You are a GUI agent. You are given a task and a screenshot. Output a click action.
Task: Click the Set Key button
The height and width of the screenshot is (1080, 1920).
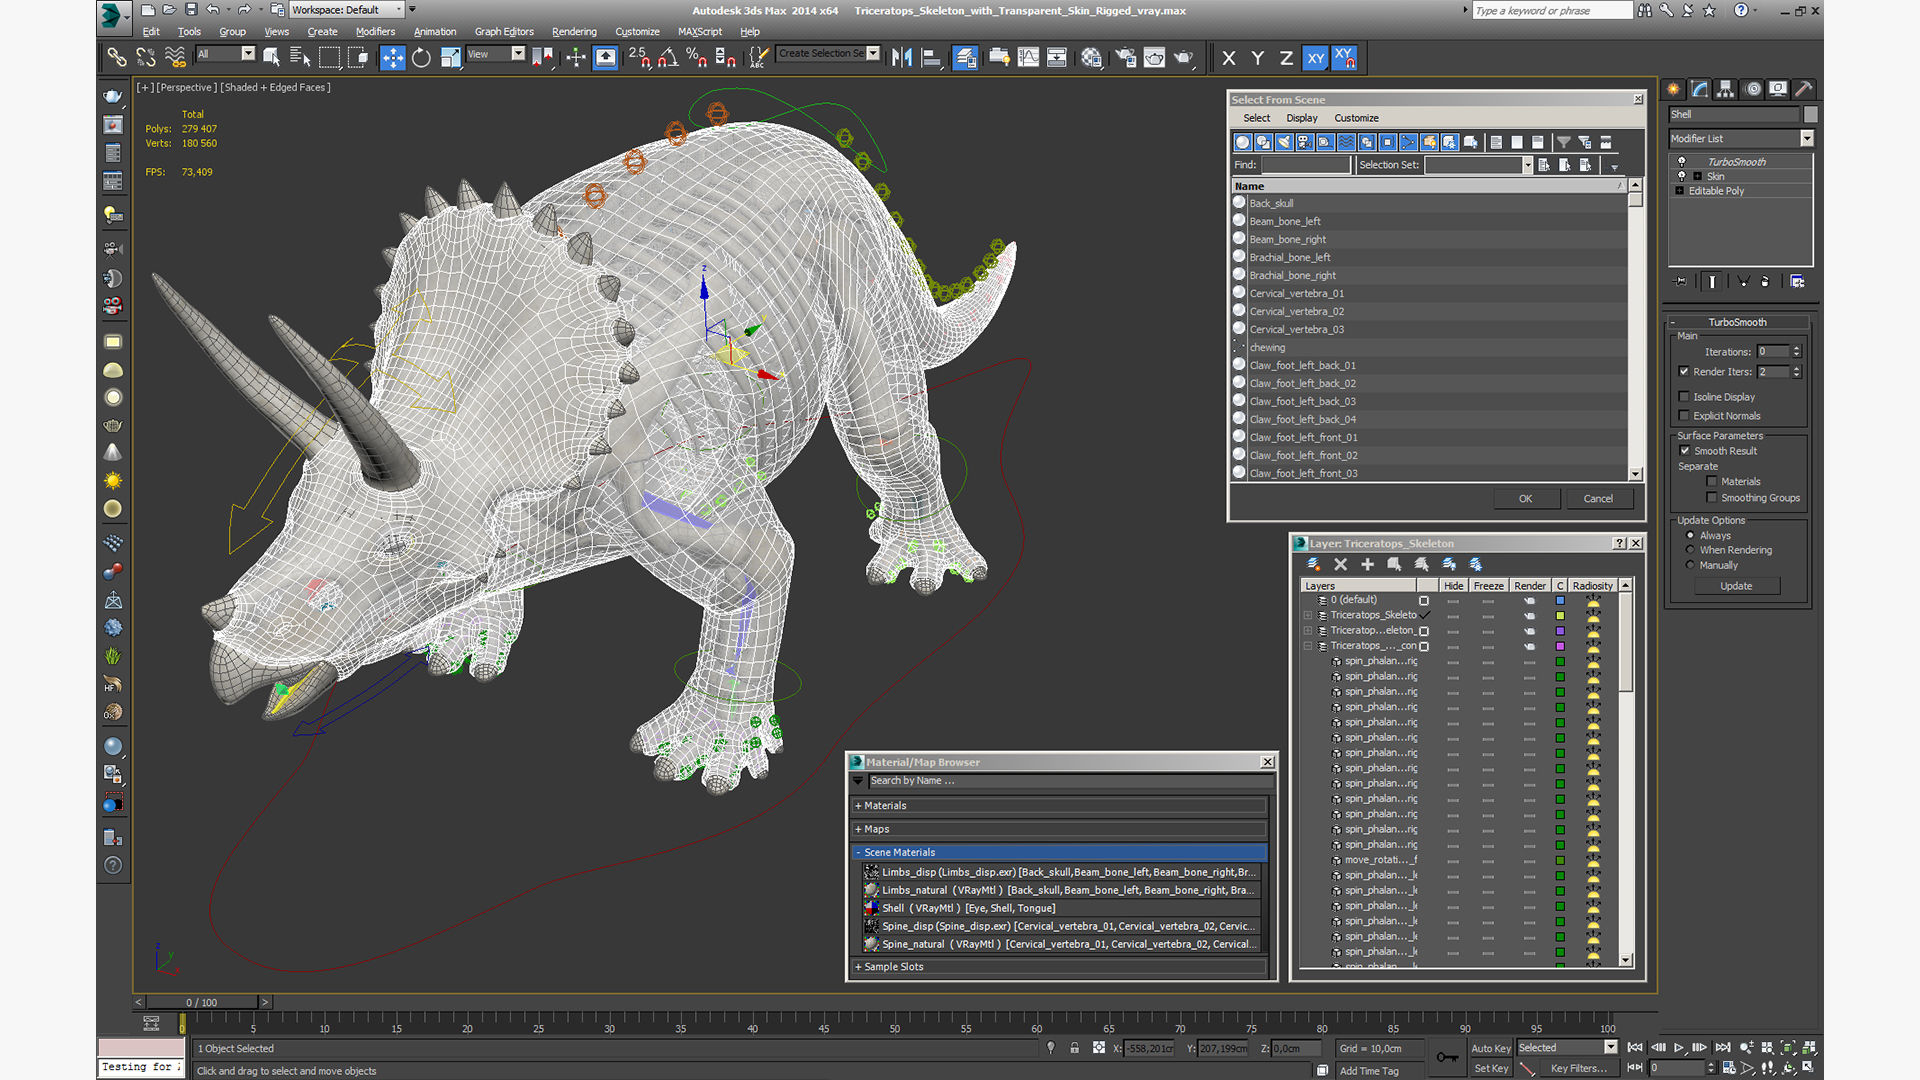click(x=1491, y=1069)
